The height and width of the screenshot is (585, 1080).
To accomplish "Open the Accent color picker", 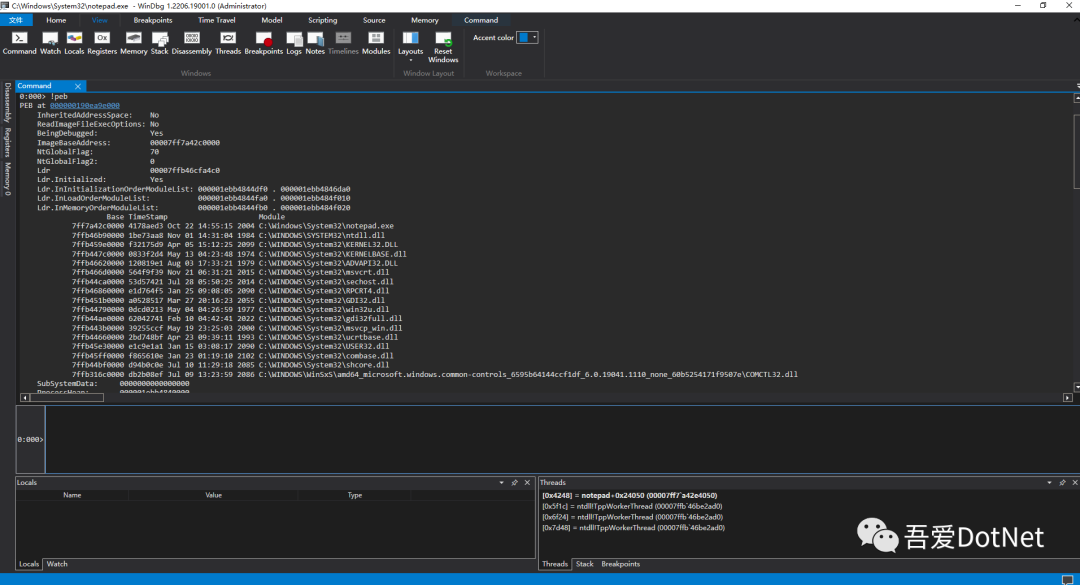I will 528,38.
